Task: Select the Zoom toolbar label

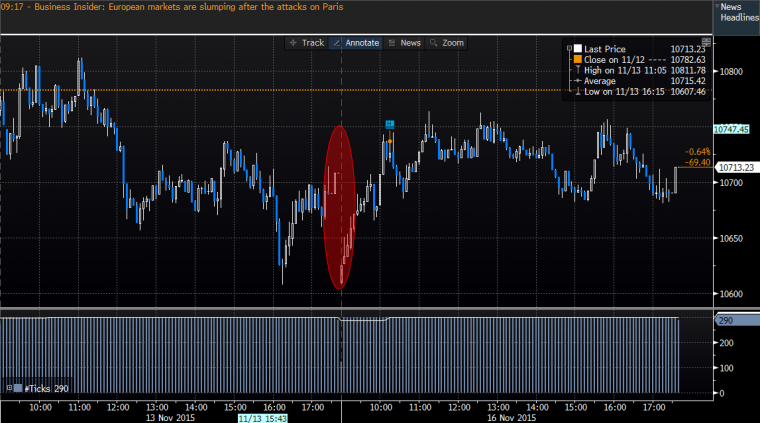Action: pos(453,43)
